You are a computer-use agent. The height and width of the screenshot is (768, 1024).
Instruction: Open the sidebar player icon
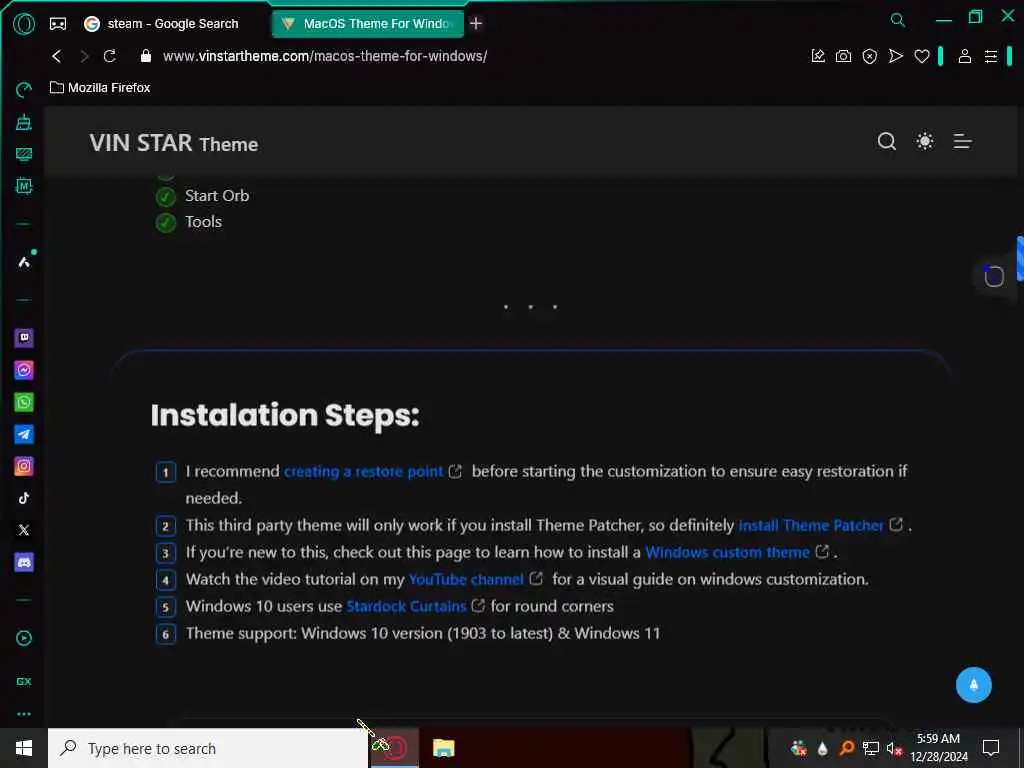coord(24,638)
